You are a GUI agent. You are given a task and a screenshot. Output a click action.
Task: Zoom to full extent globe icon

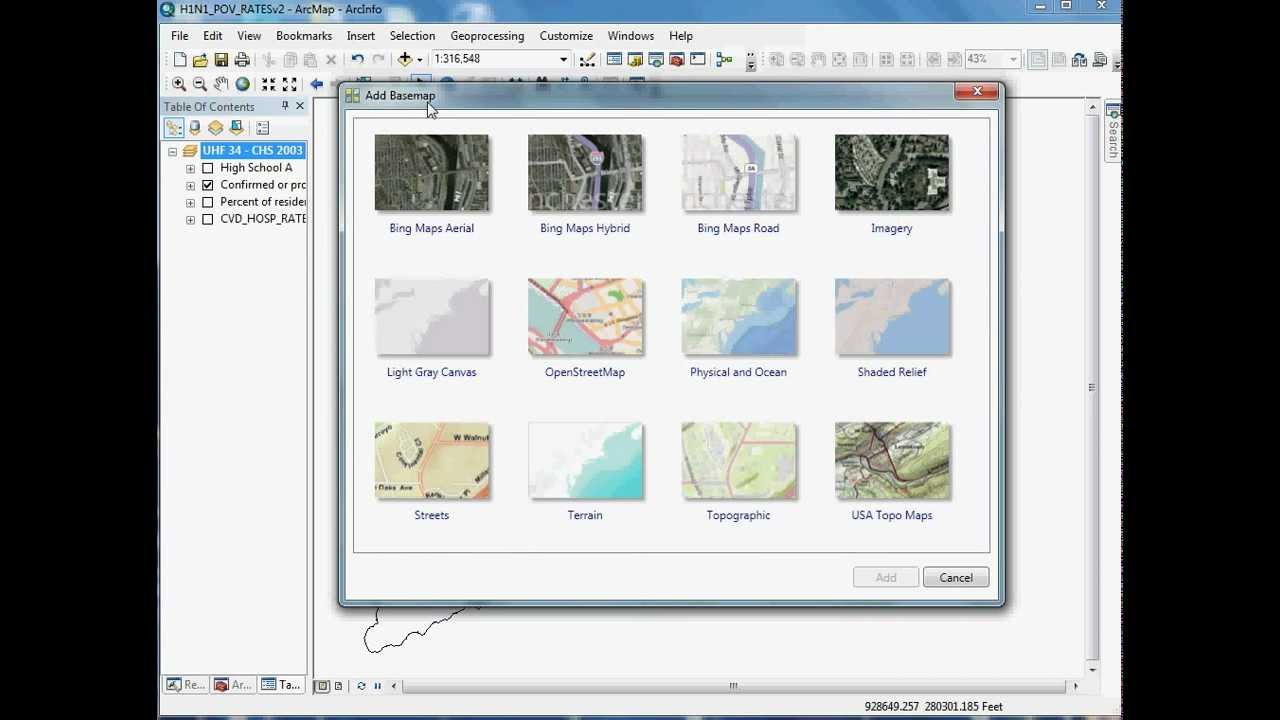click(242, 84)
